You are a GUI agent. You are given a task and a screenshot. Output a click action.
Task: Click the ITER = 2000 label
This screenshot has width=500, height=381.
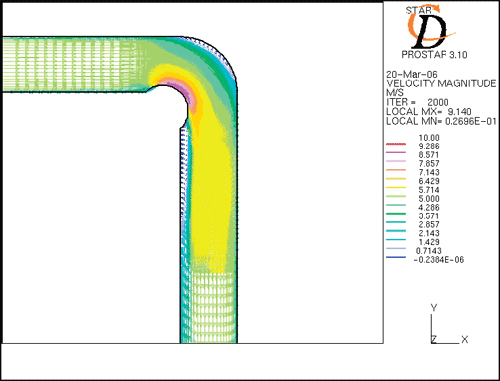pos(417,102)
